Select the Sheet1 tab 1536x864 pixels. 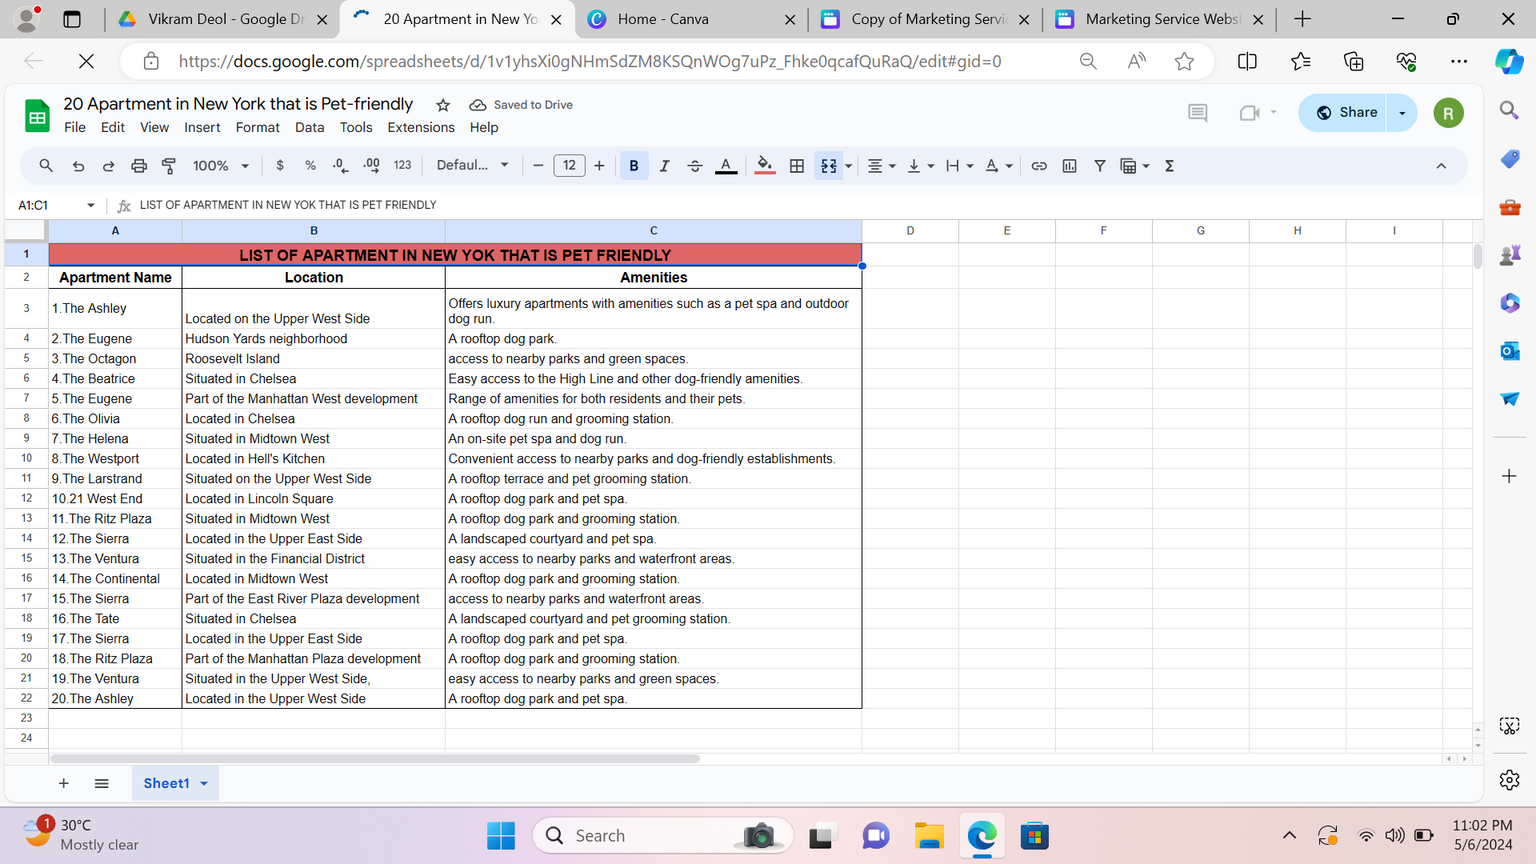(x=166, y=784)
